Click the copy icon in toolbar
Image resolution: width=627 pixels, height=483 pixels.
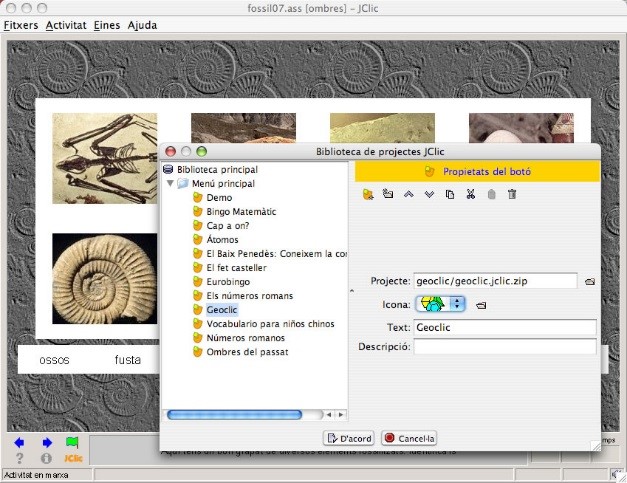point(450,194)
